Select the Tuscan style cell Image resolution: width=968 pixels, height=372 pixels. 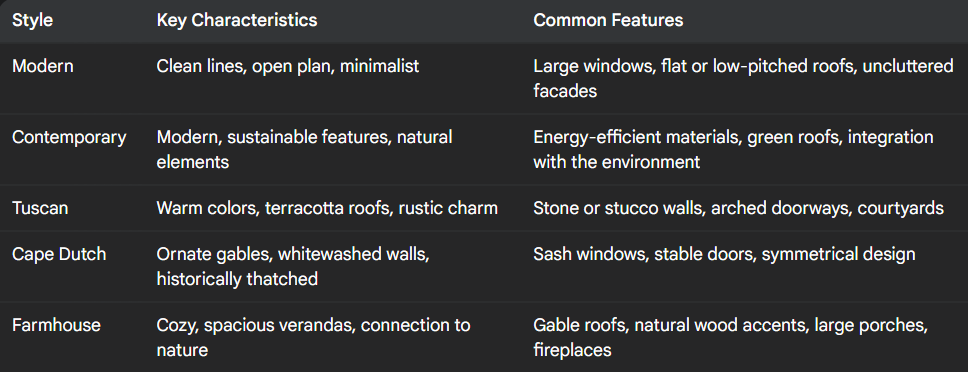pyautogui.click(x=40, y=208)
